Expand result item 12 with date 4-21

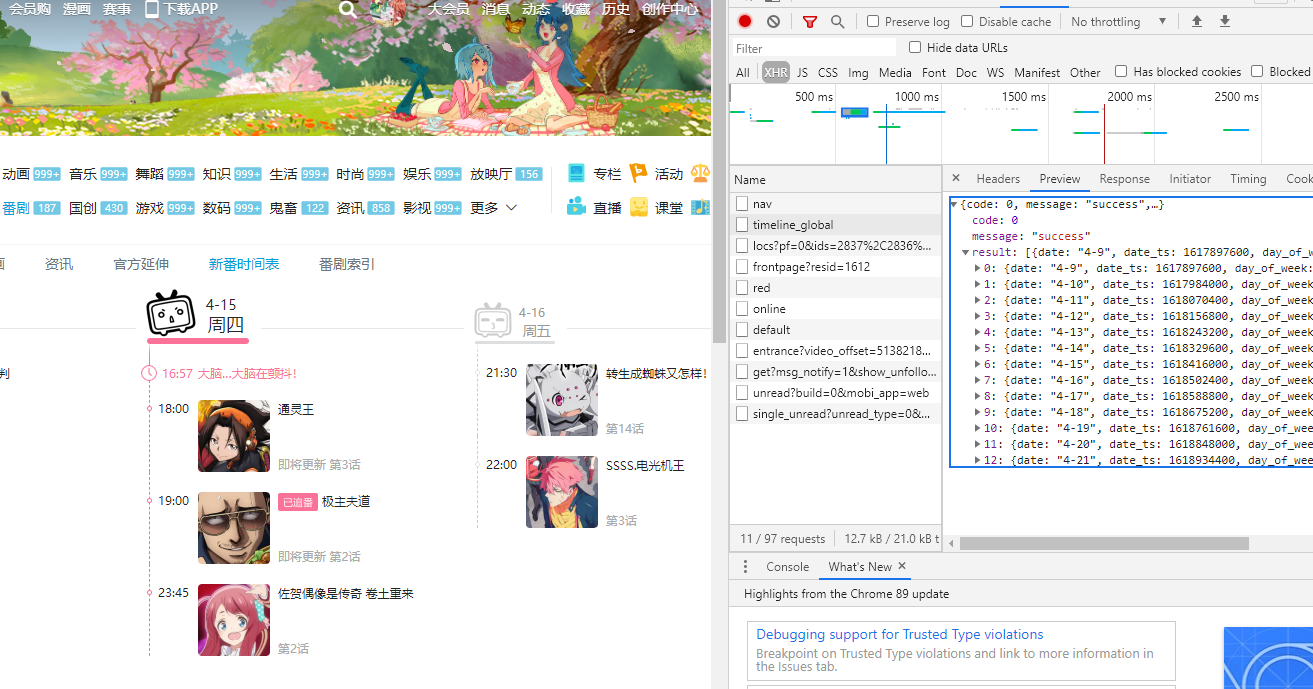coord(978,460)
